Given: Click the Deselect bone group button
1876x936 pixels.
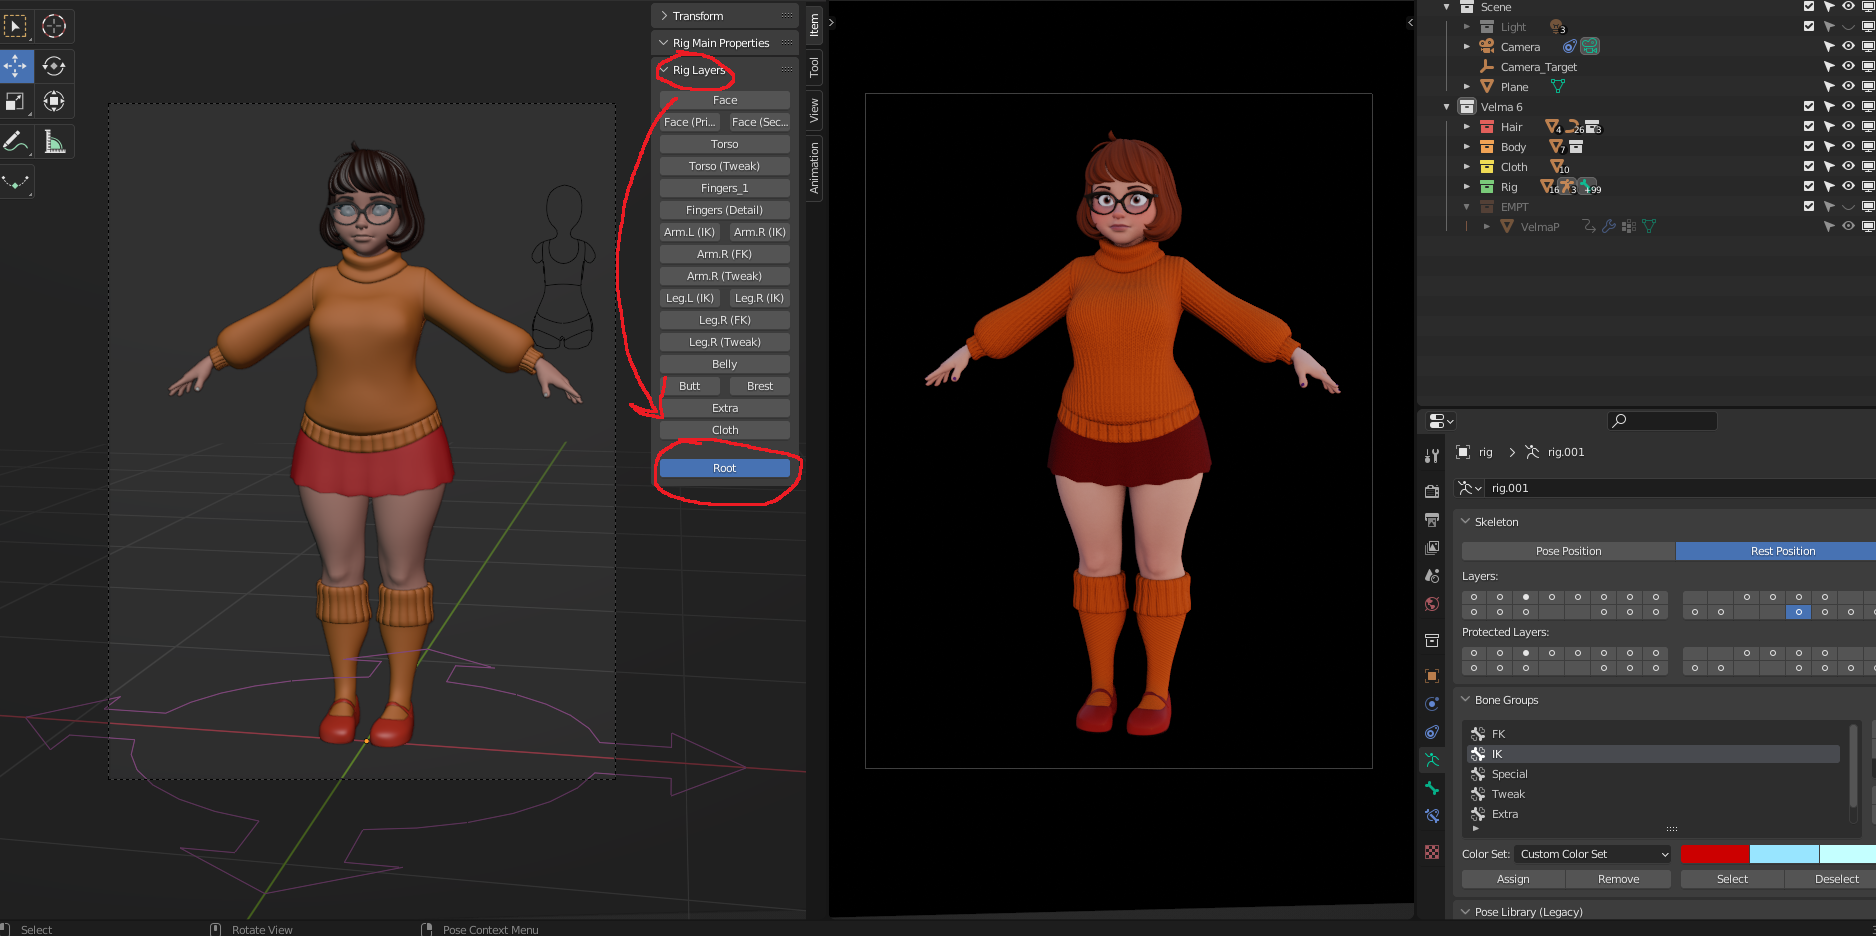Looking at the screenshot, I should click(x=1831, y=879).
